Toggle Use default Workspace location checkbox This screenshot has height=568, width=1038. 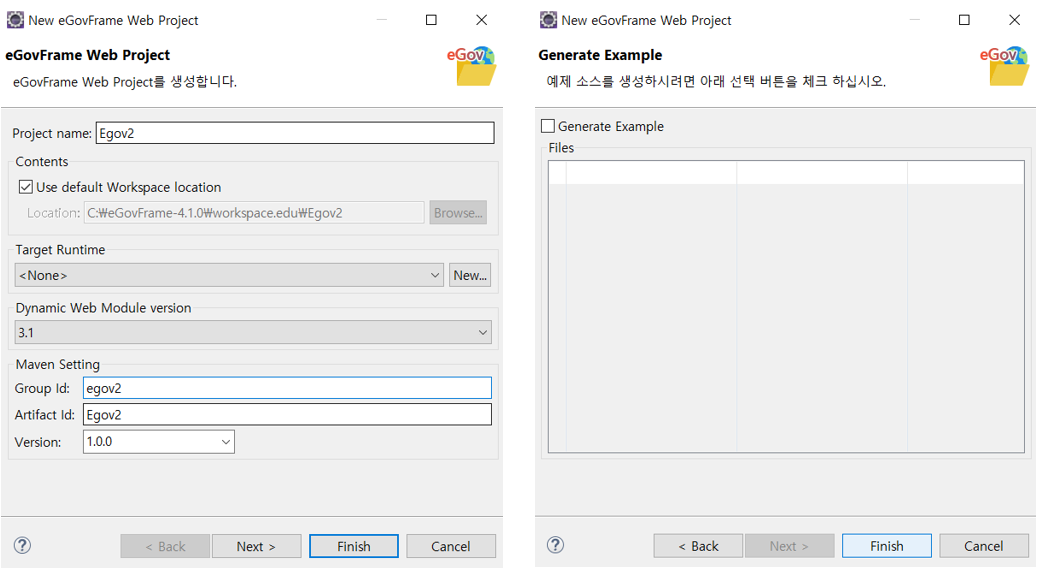(x=26, y=187)
